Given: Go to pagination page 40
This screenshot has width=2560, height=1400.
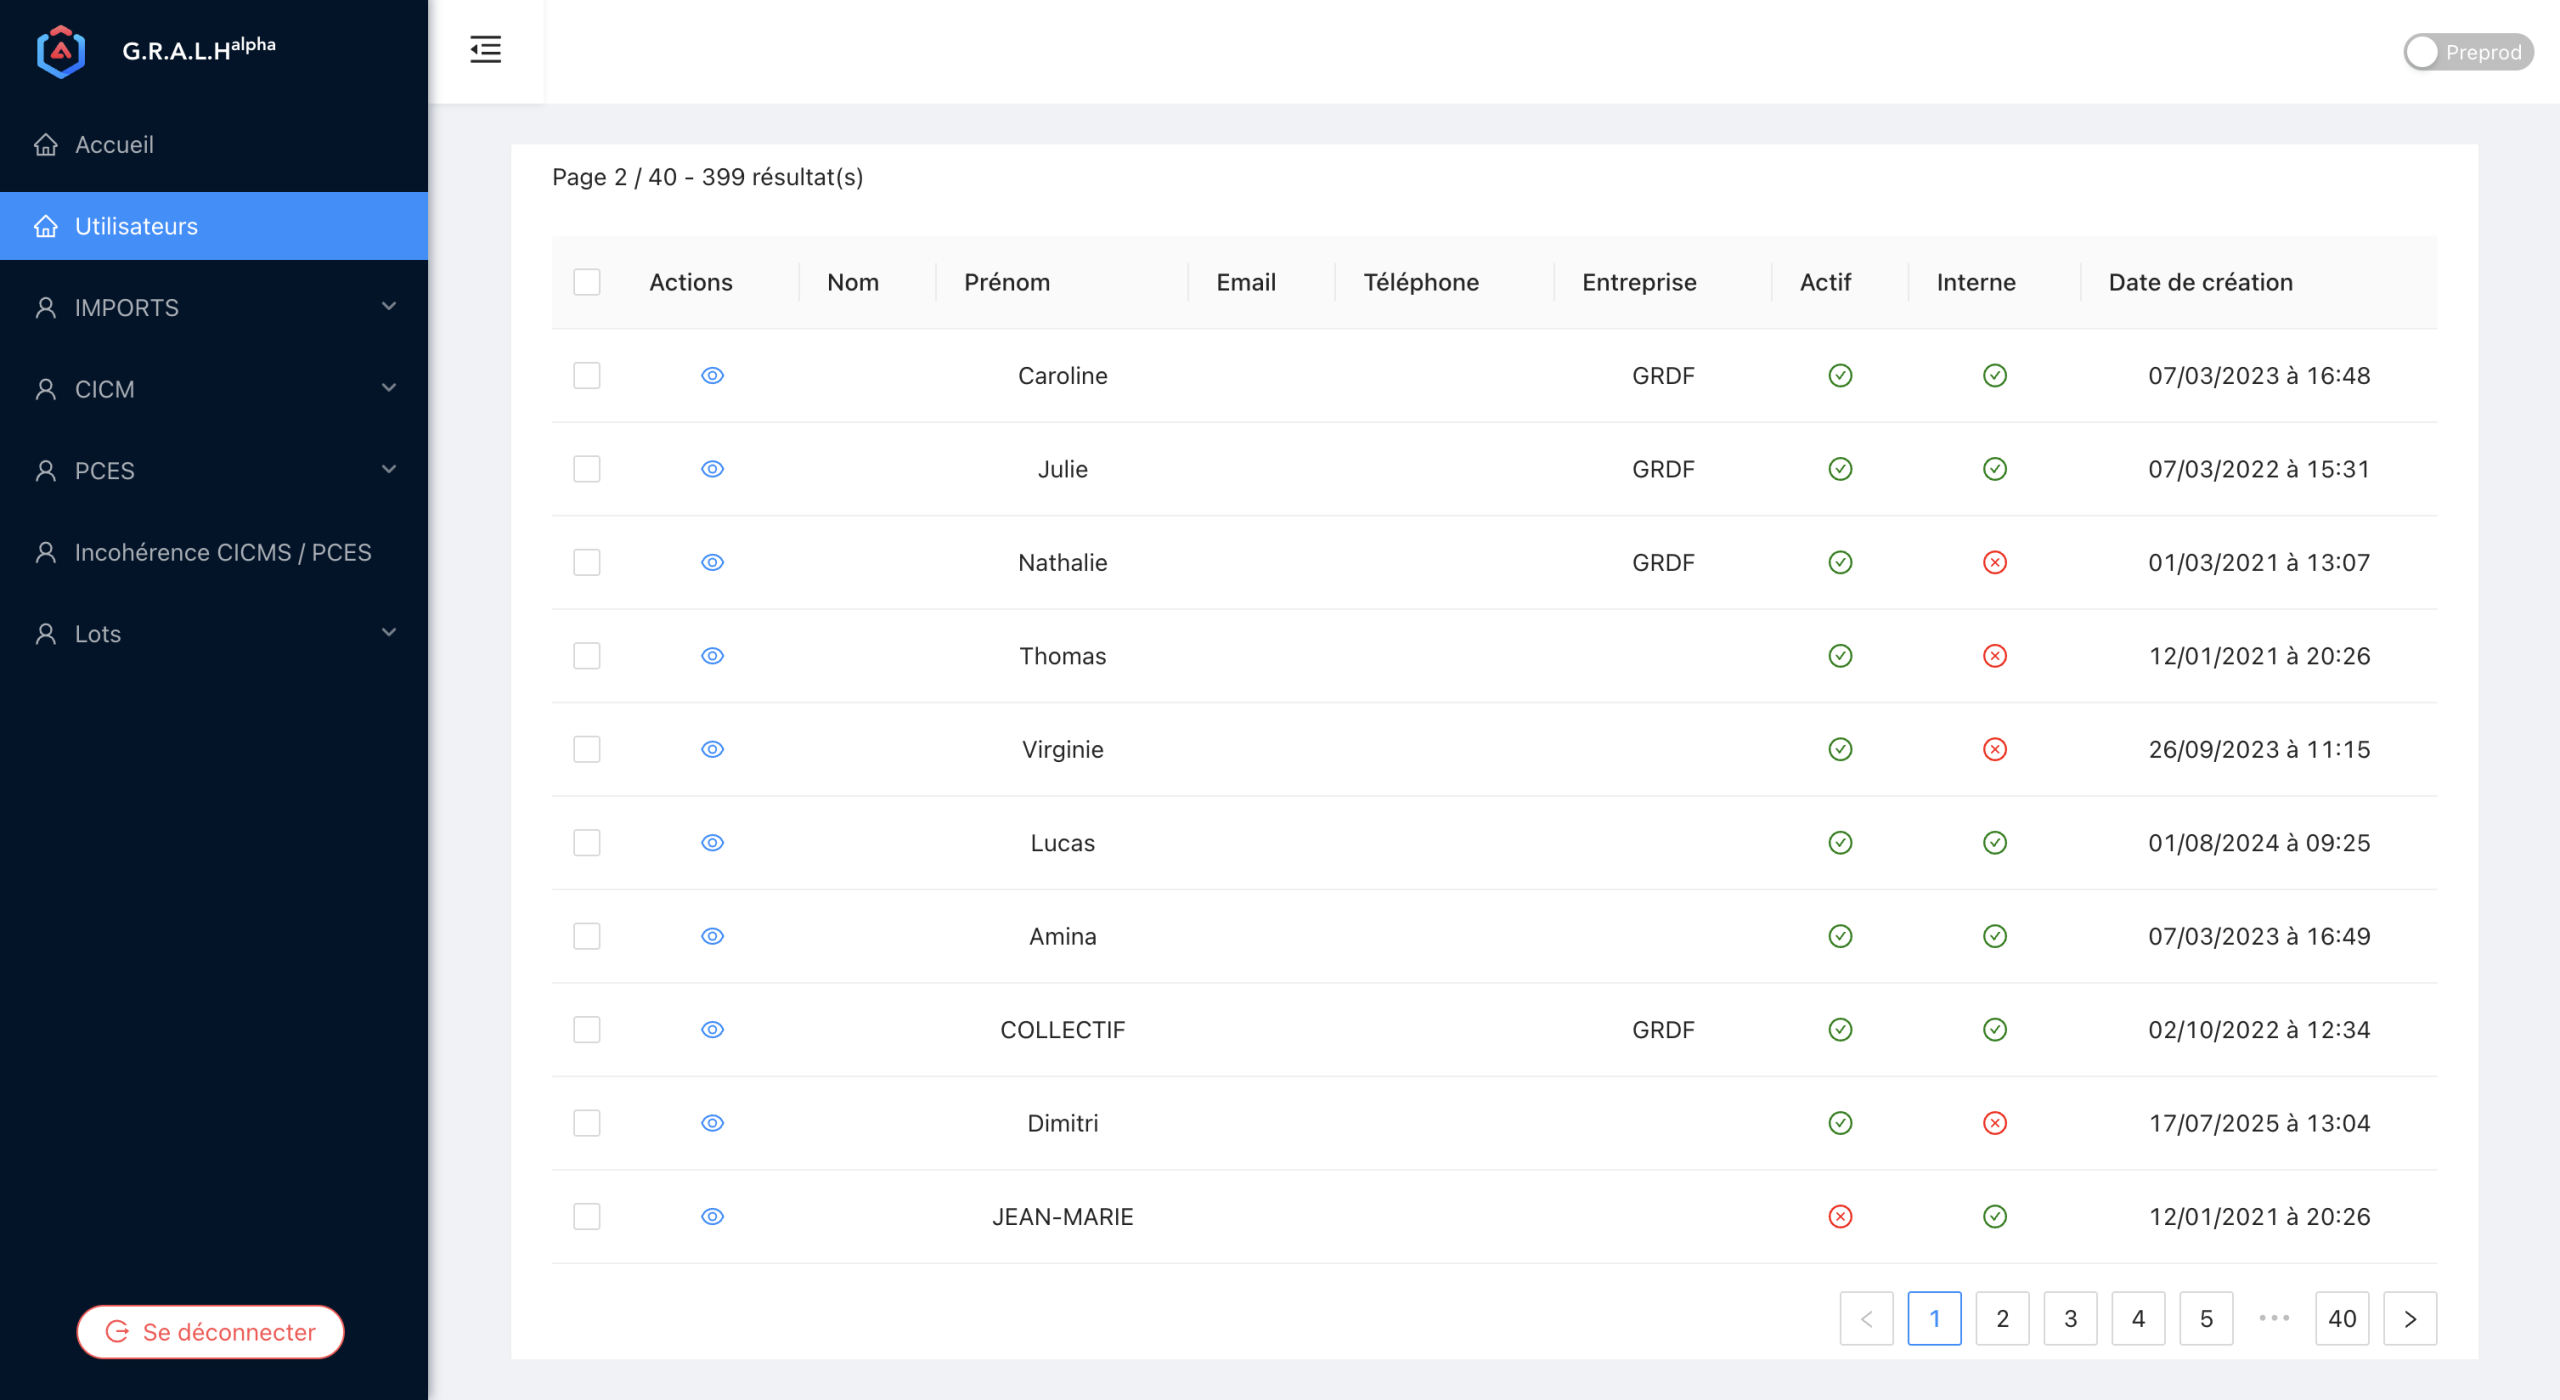Looking at the screenshot, I should click(x=2342, y=1319).
